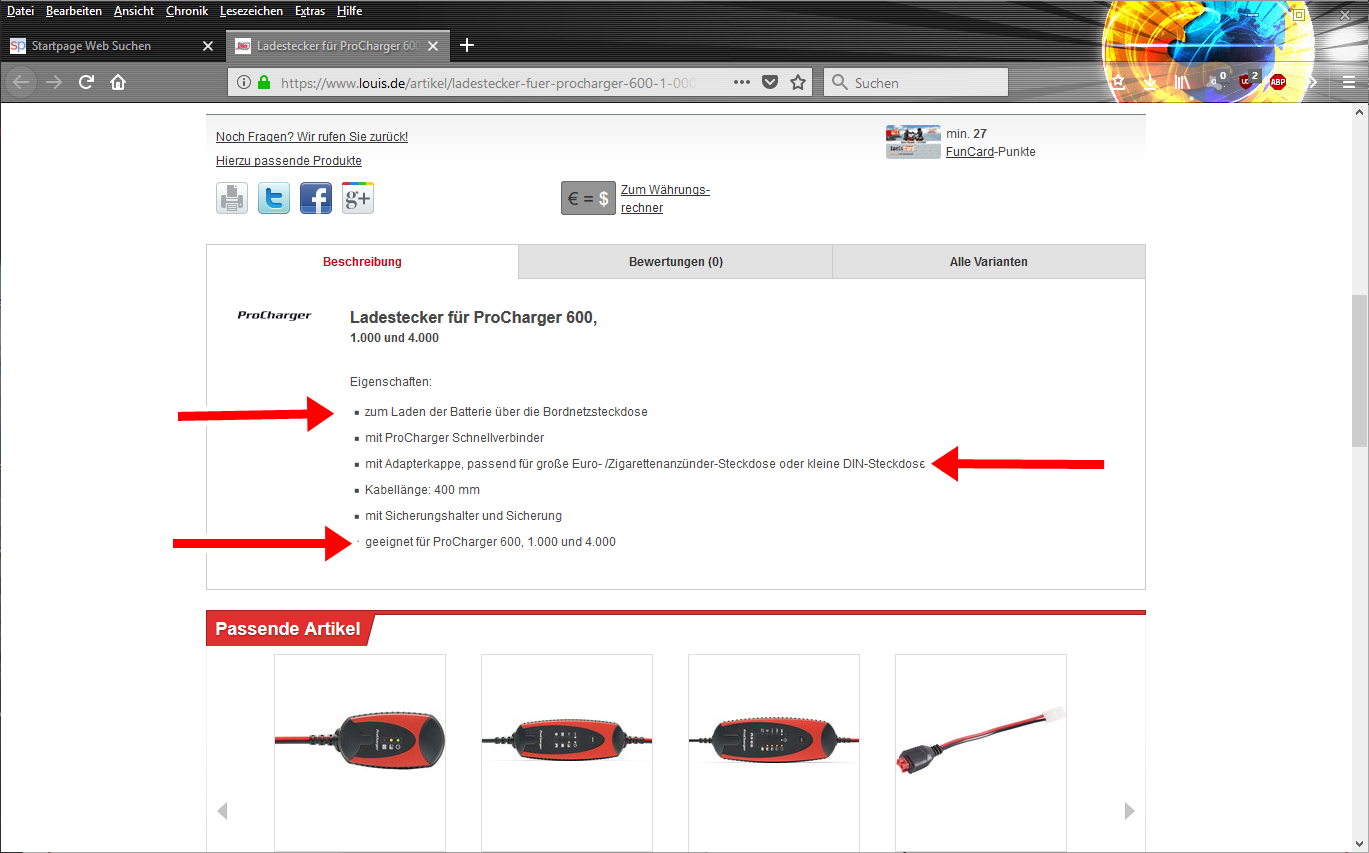Open page actions three-dots menu

[742, 82]
